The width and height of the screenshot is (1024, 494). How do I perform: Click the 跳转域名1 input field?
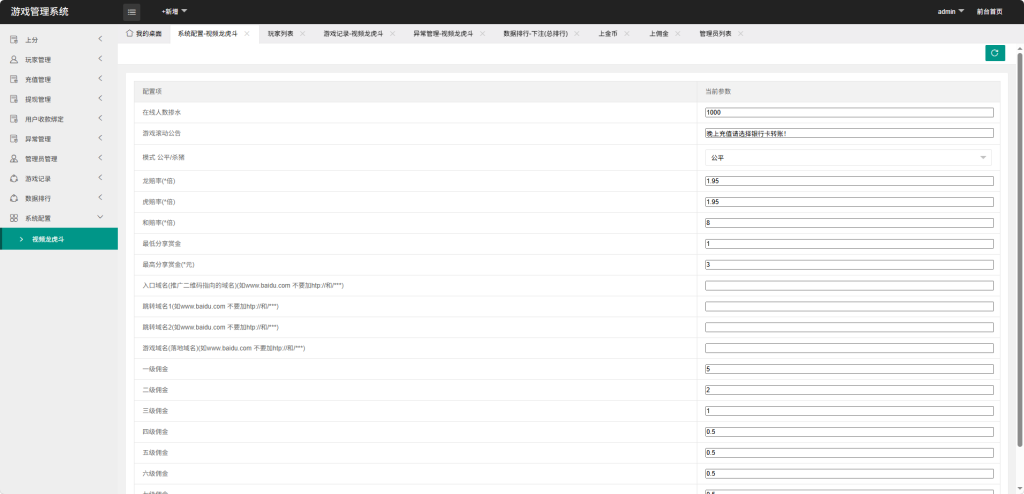point(849,306)
